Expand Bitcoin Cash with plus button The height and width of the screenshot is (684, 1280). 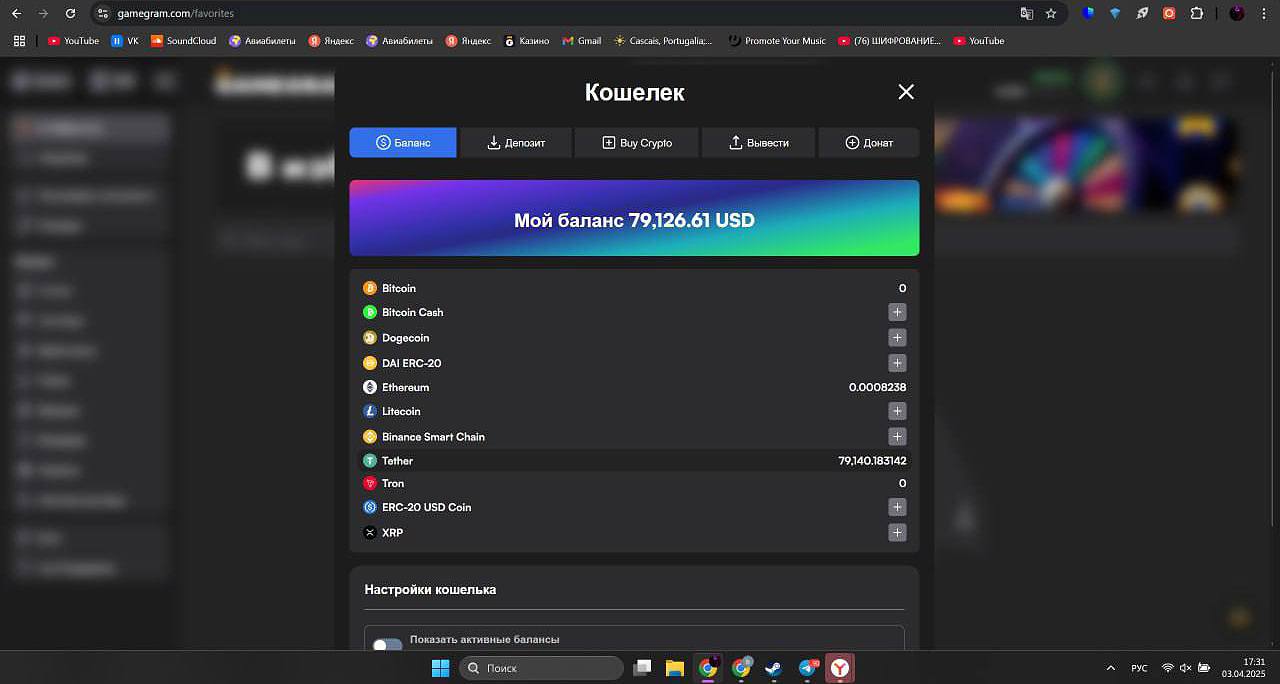tap(897, 312)
